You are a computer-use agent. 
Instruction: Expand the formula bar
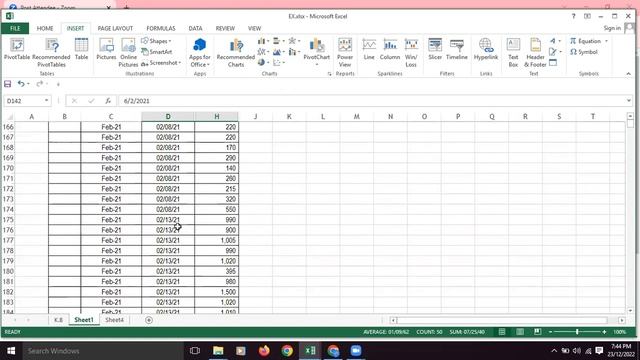pos(629,101)
